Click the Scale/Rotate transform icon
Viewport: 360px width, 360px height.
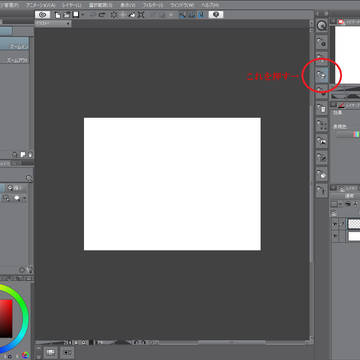point(141,15)
